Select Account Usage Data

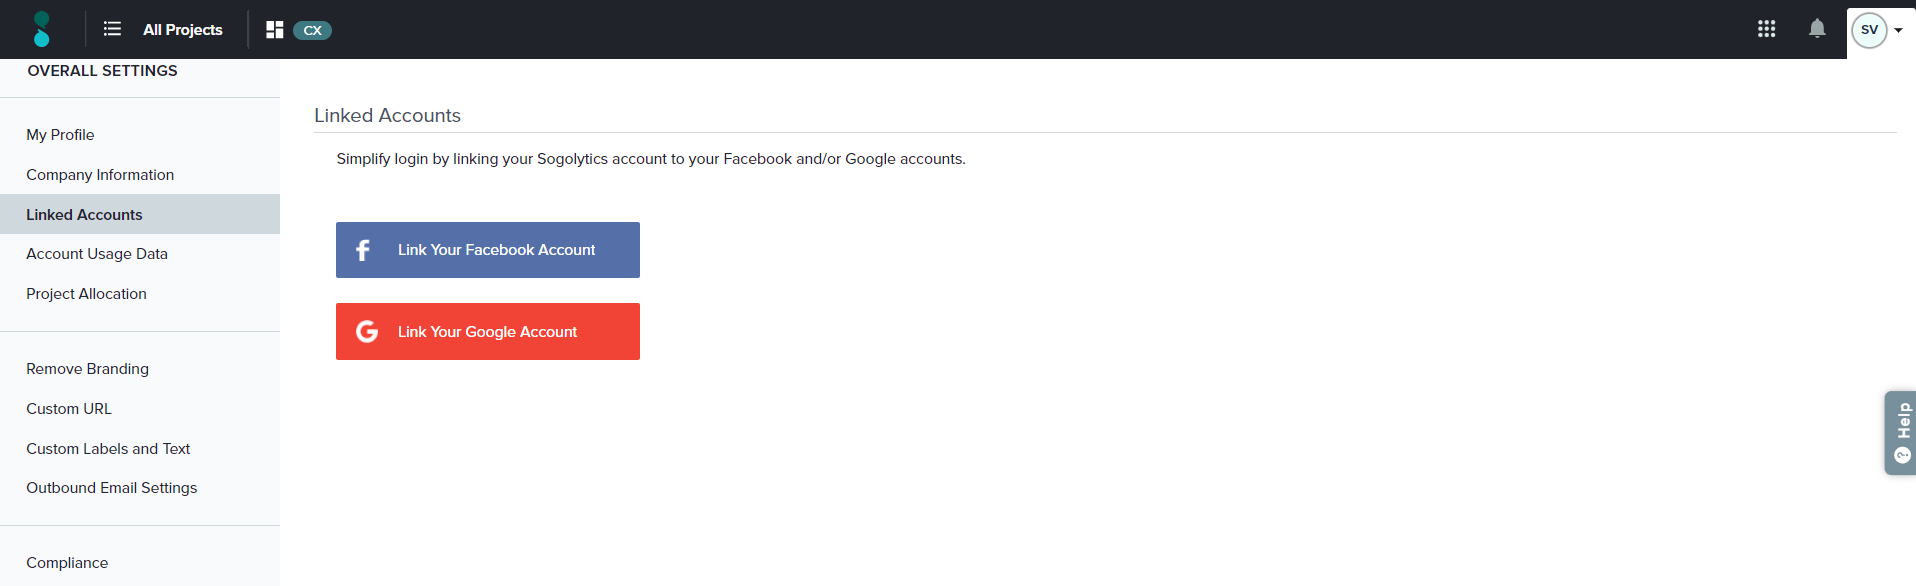97,254
